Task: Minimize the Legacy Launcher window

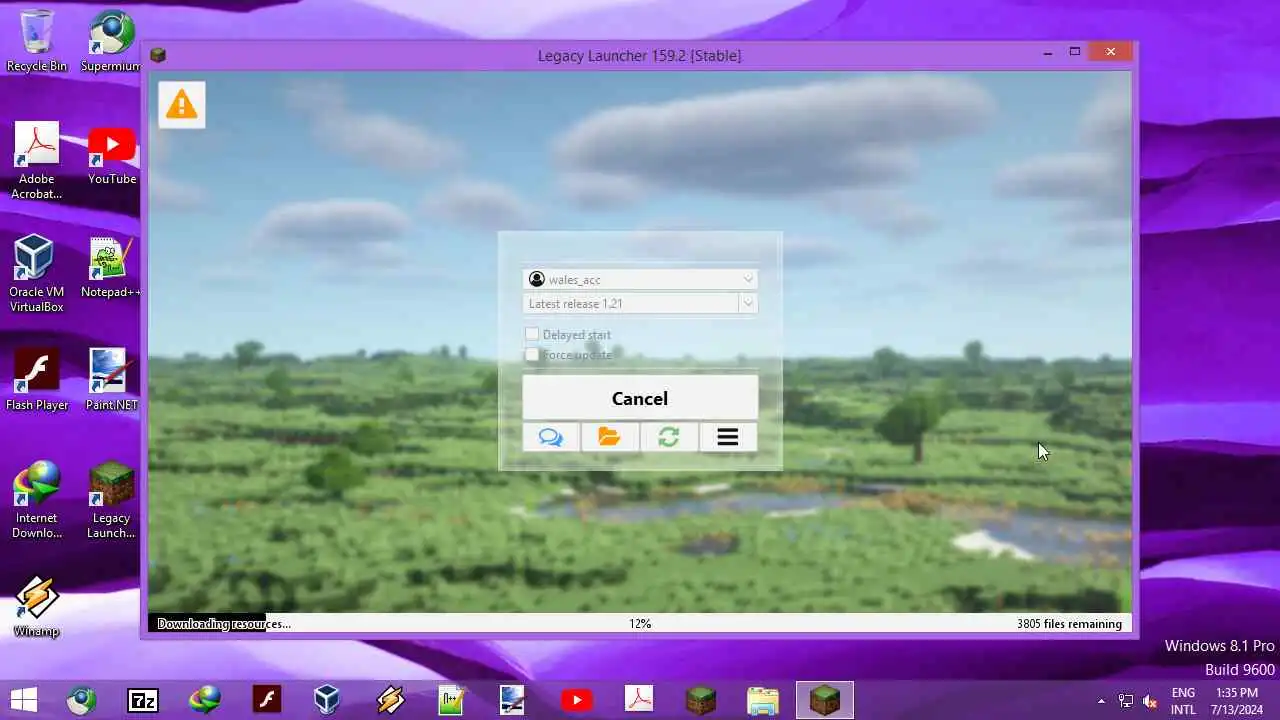Action: point(1048,52)
